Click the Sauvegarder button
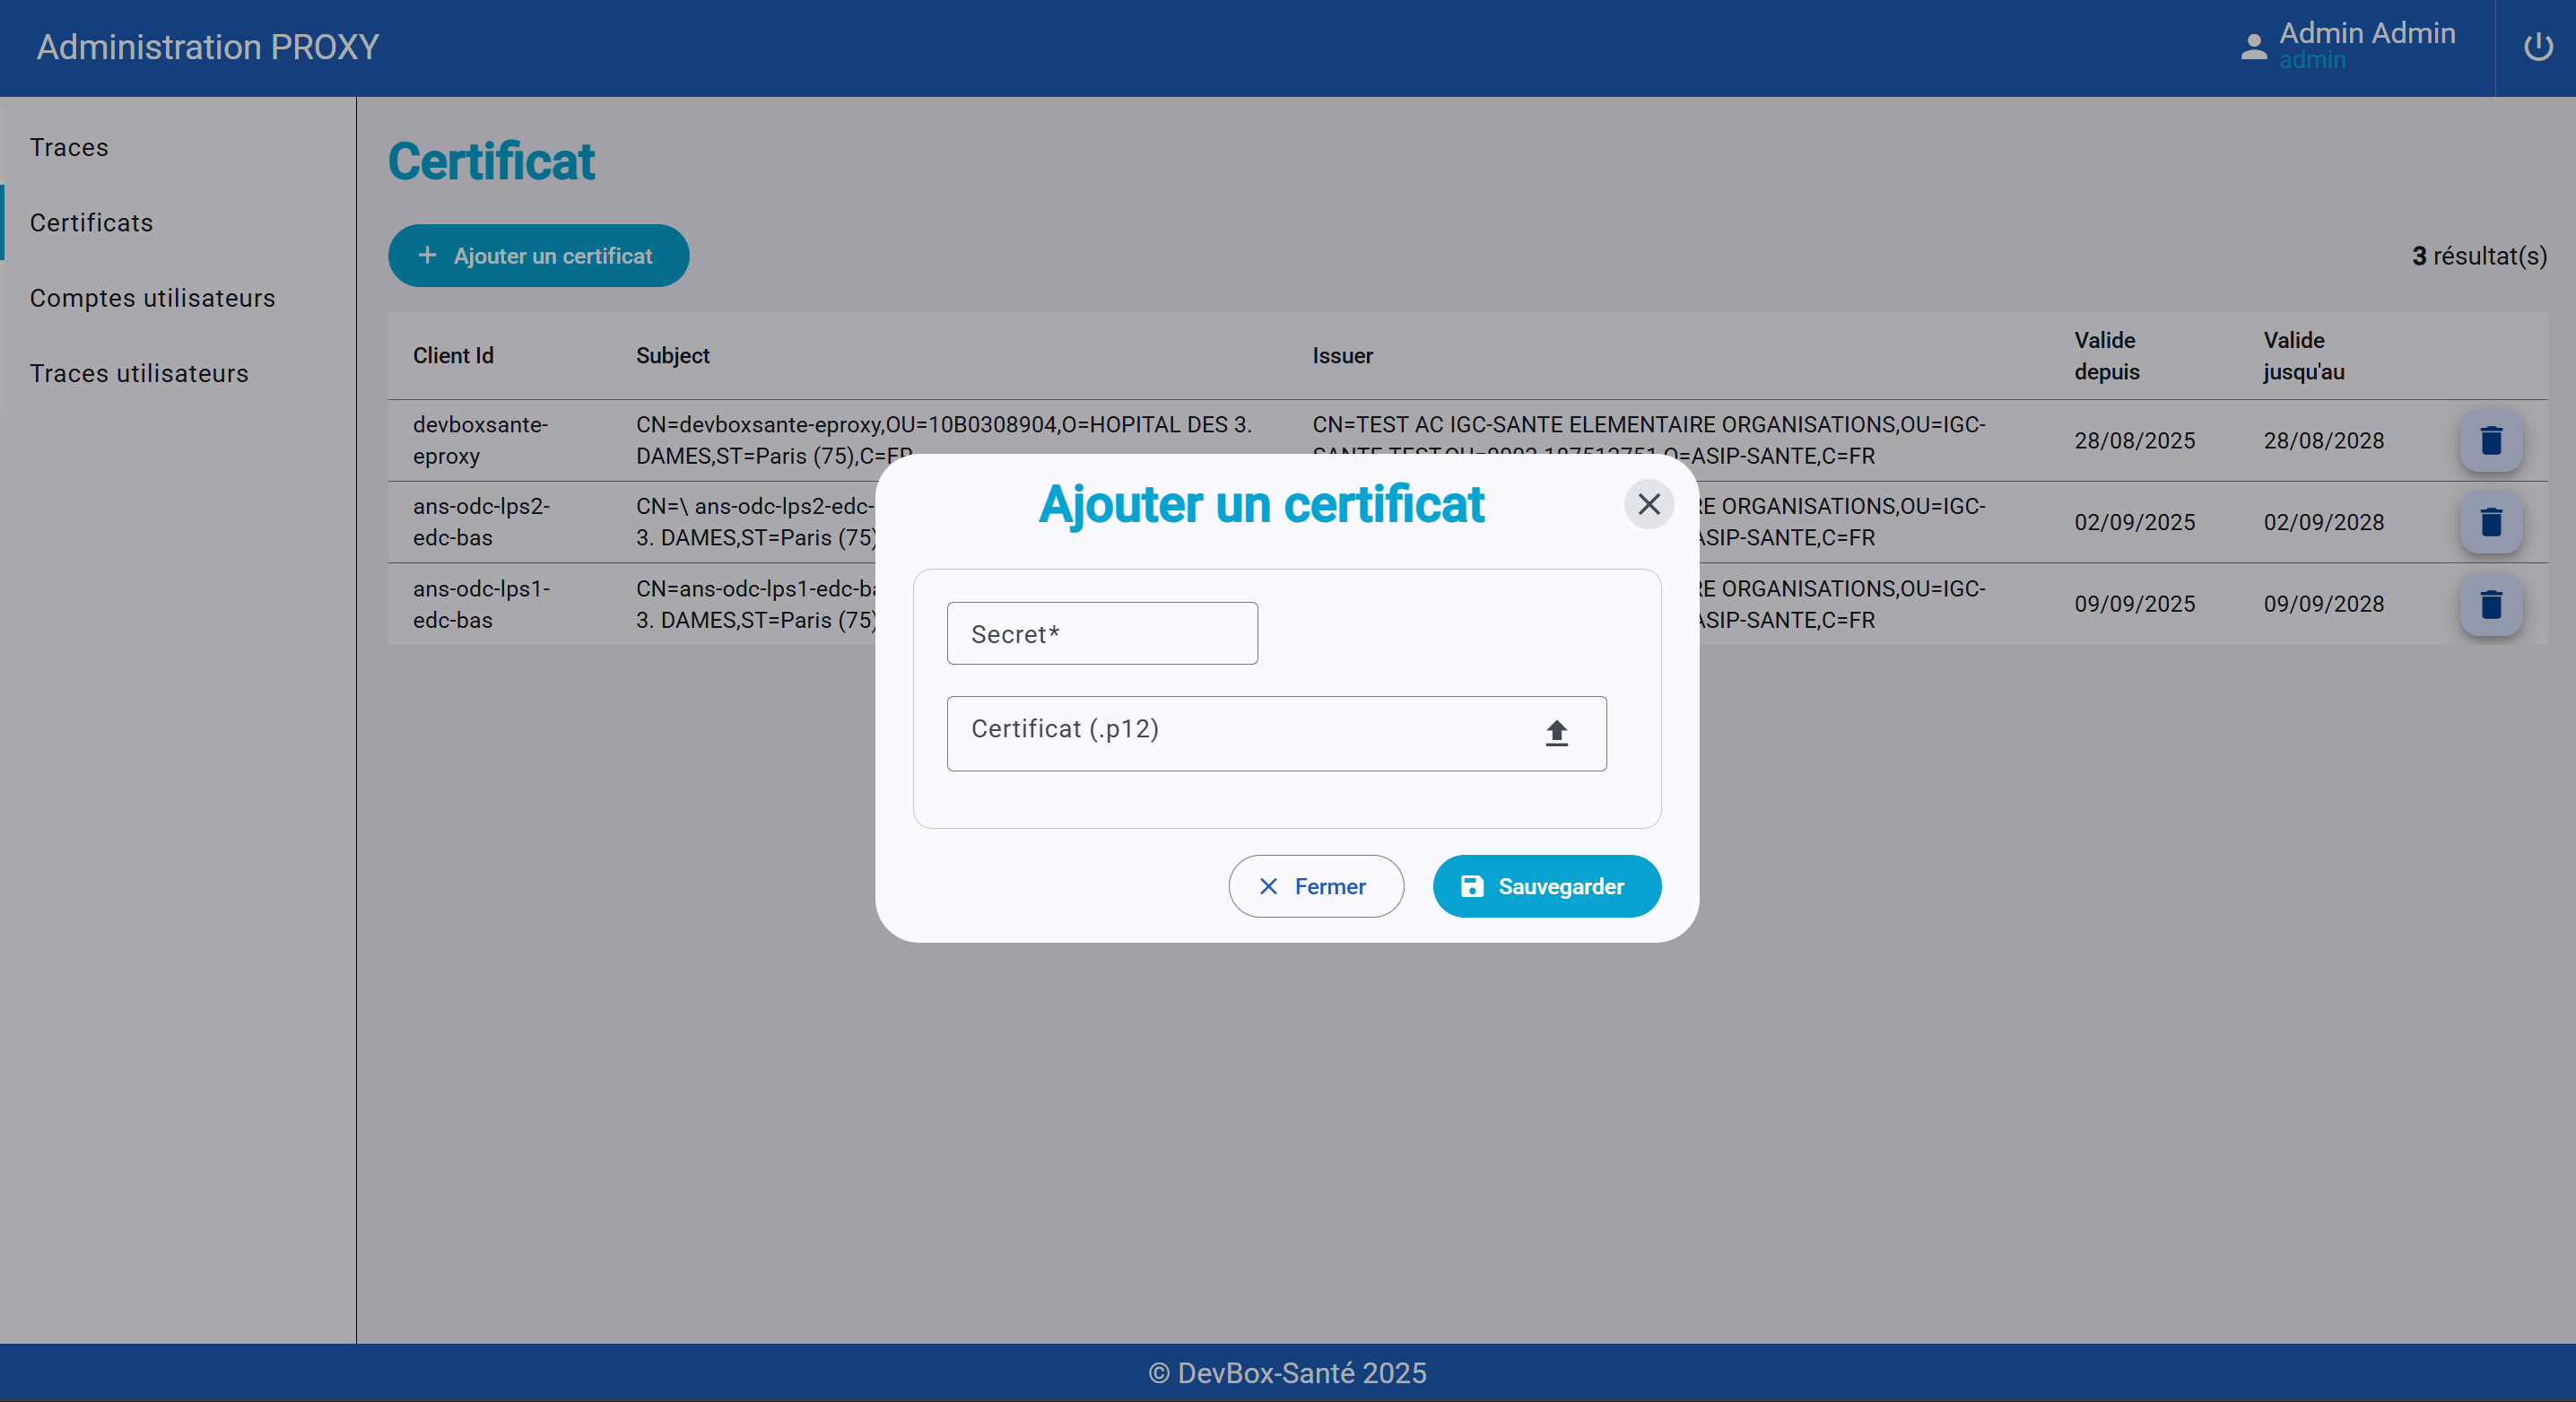The width and height of the screenshot is (2576, 1402). (1546, 886)
